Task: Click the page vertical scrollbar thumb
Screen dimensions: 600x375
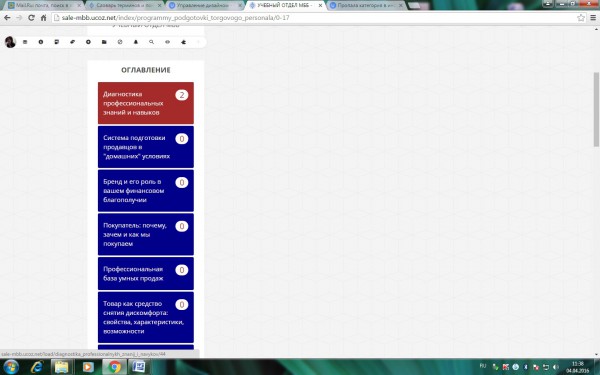Action: tap(596, 109)
